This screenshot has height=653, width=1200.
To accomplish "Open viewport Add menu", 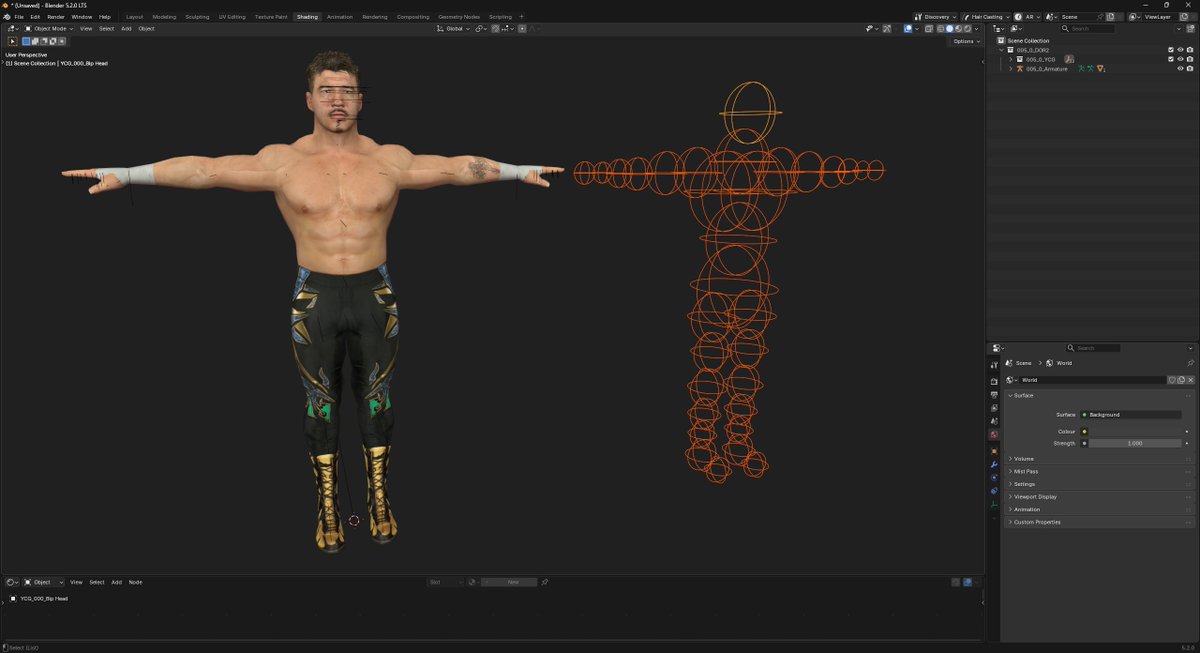I will [x=126, y=29].
